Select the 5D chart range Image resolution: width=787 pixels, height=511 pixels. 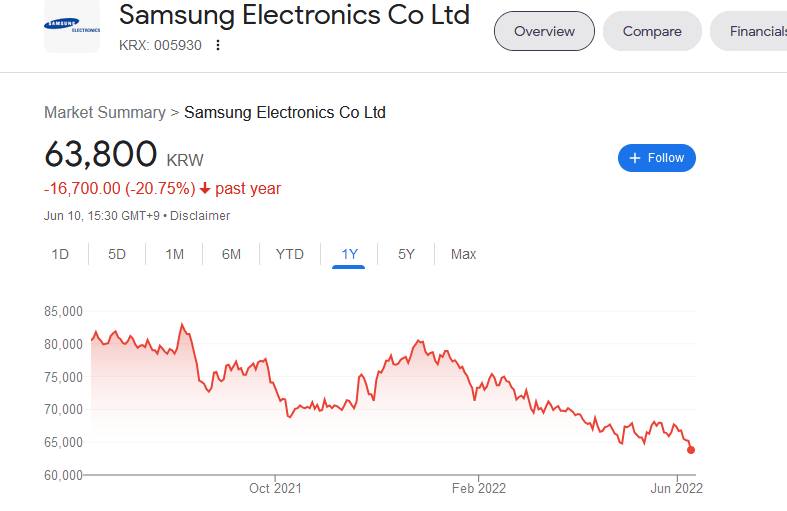[117, 254]
